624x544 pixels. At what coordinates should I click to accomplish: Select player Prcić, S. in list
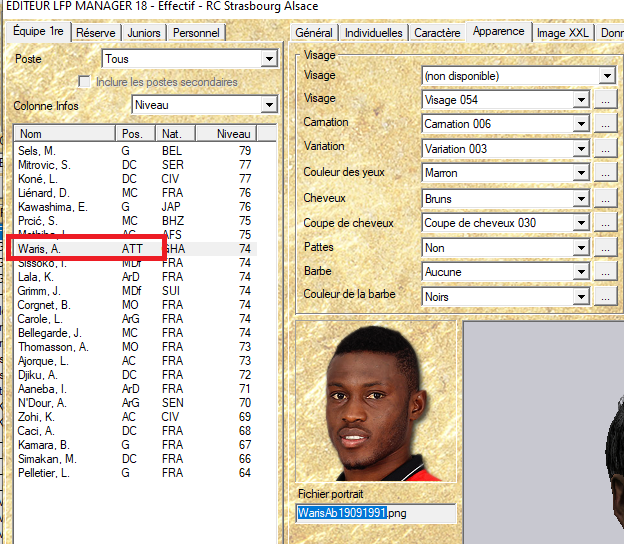click(135, 221)
